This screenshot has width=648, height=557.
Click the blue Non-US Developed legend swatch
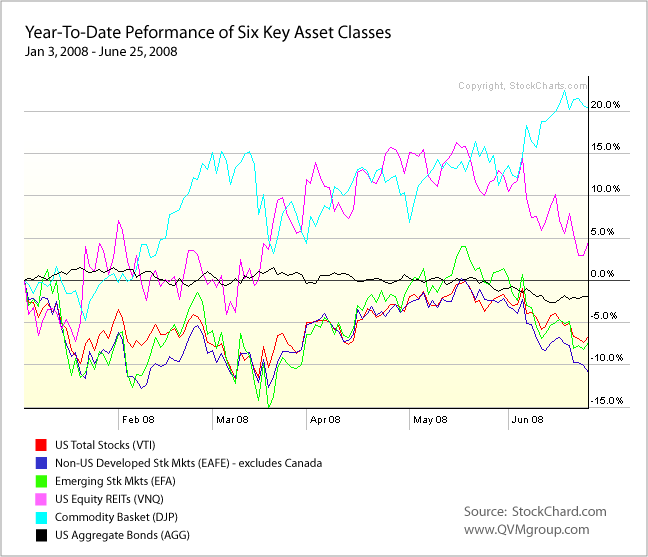click(42, 463)
